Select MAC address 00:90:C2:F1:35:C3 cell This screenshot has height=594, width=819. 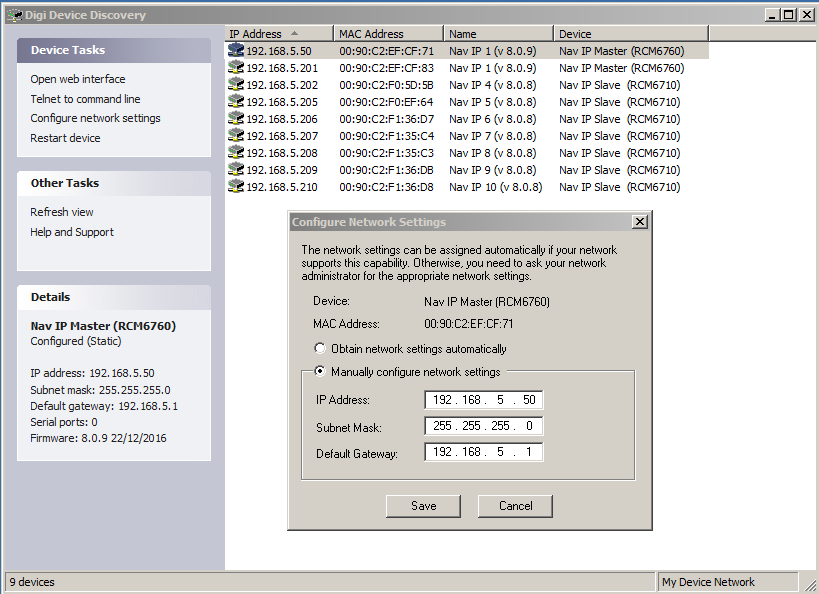coord(387,153)
